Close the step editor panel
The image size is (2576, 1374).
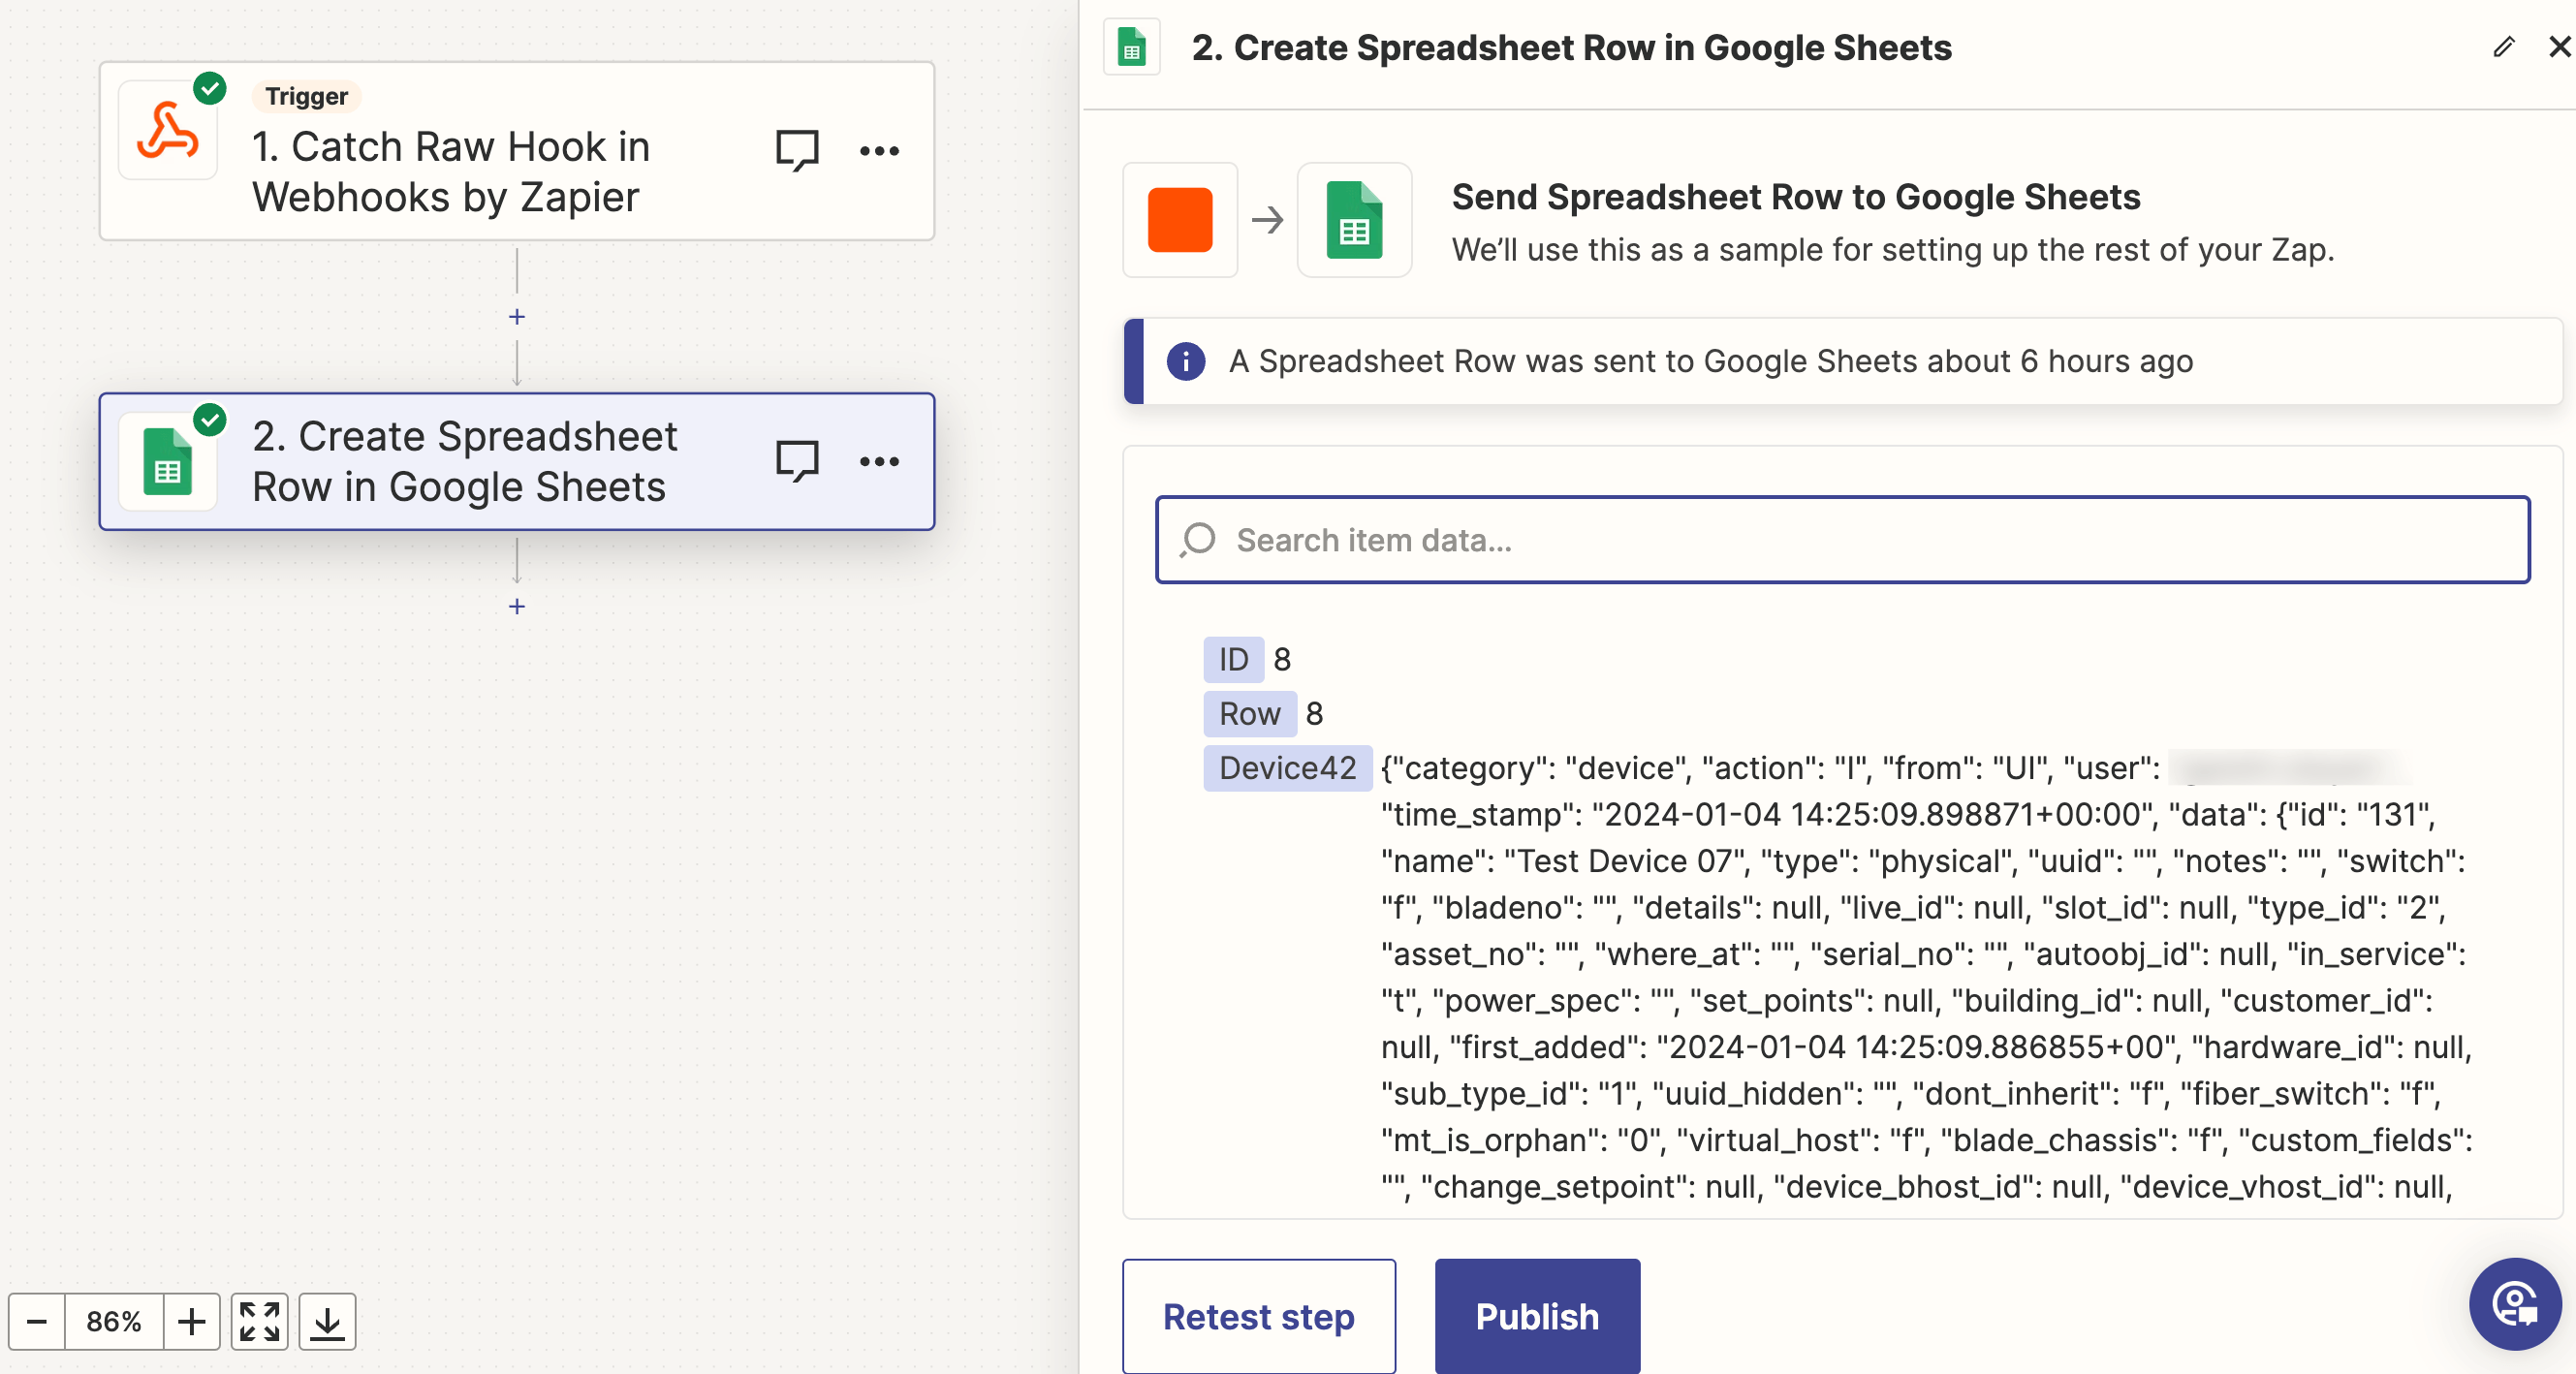click(2559, 47)
